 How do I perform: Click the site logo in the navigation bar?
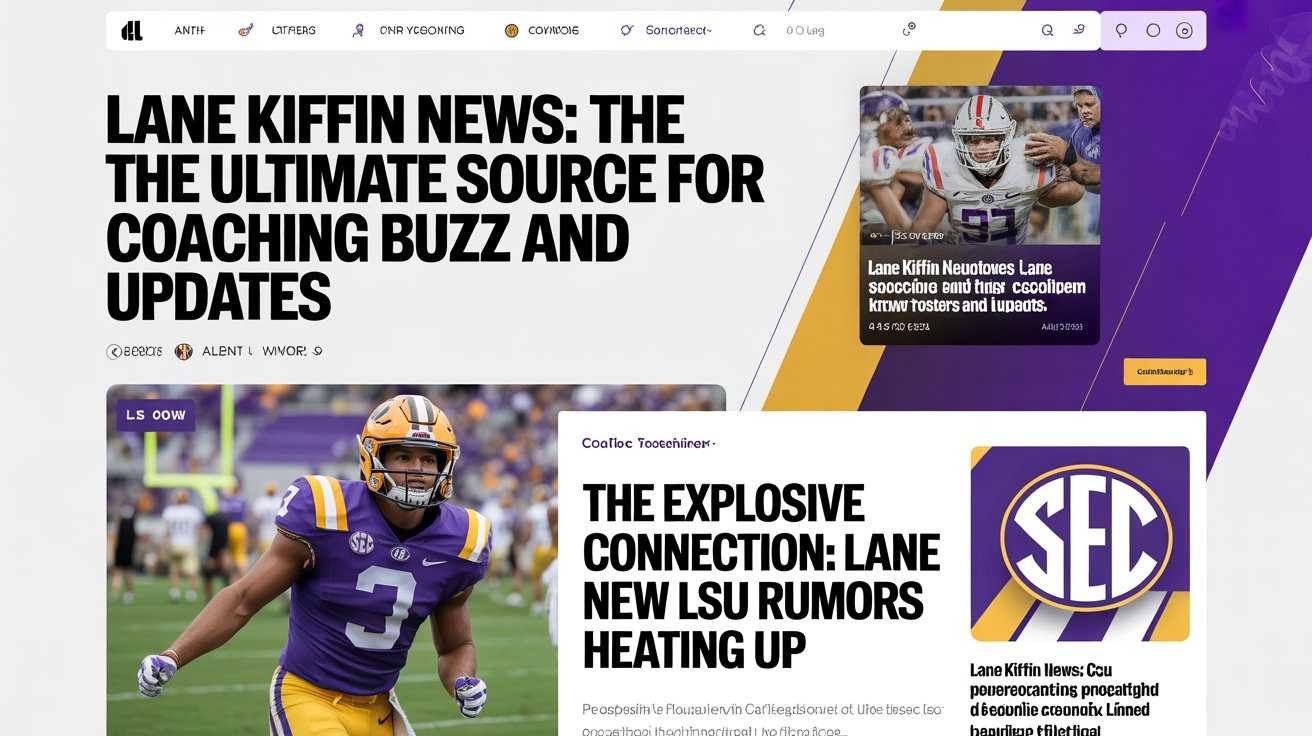tap(131, 31)
